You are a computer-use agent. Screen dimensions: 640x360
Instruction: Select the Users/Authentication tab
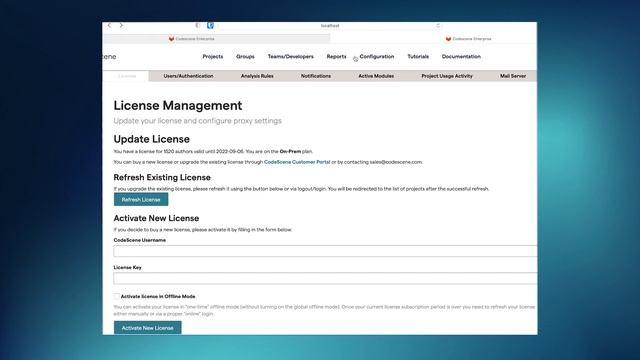pos(188,76)
